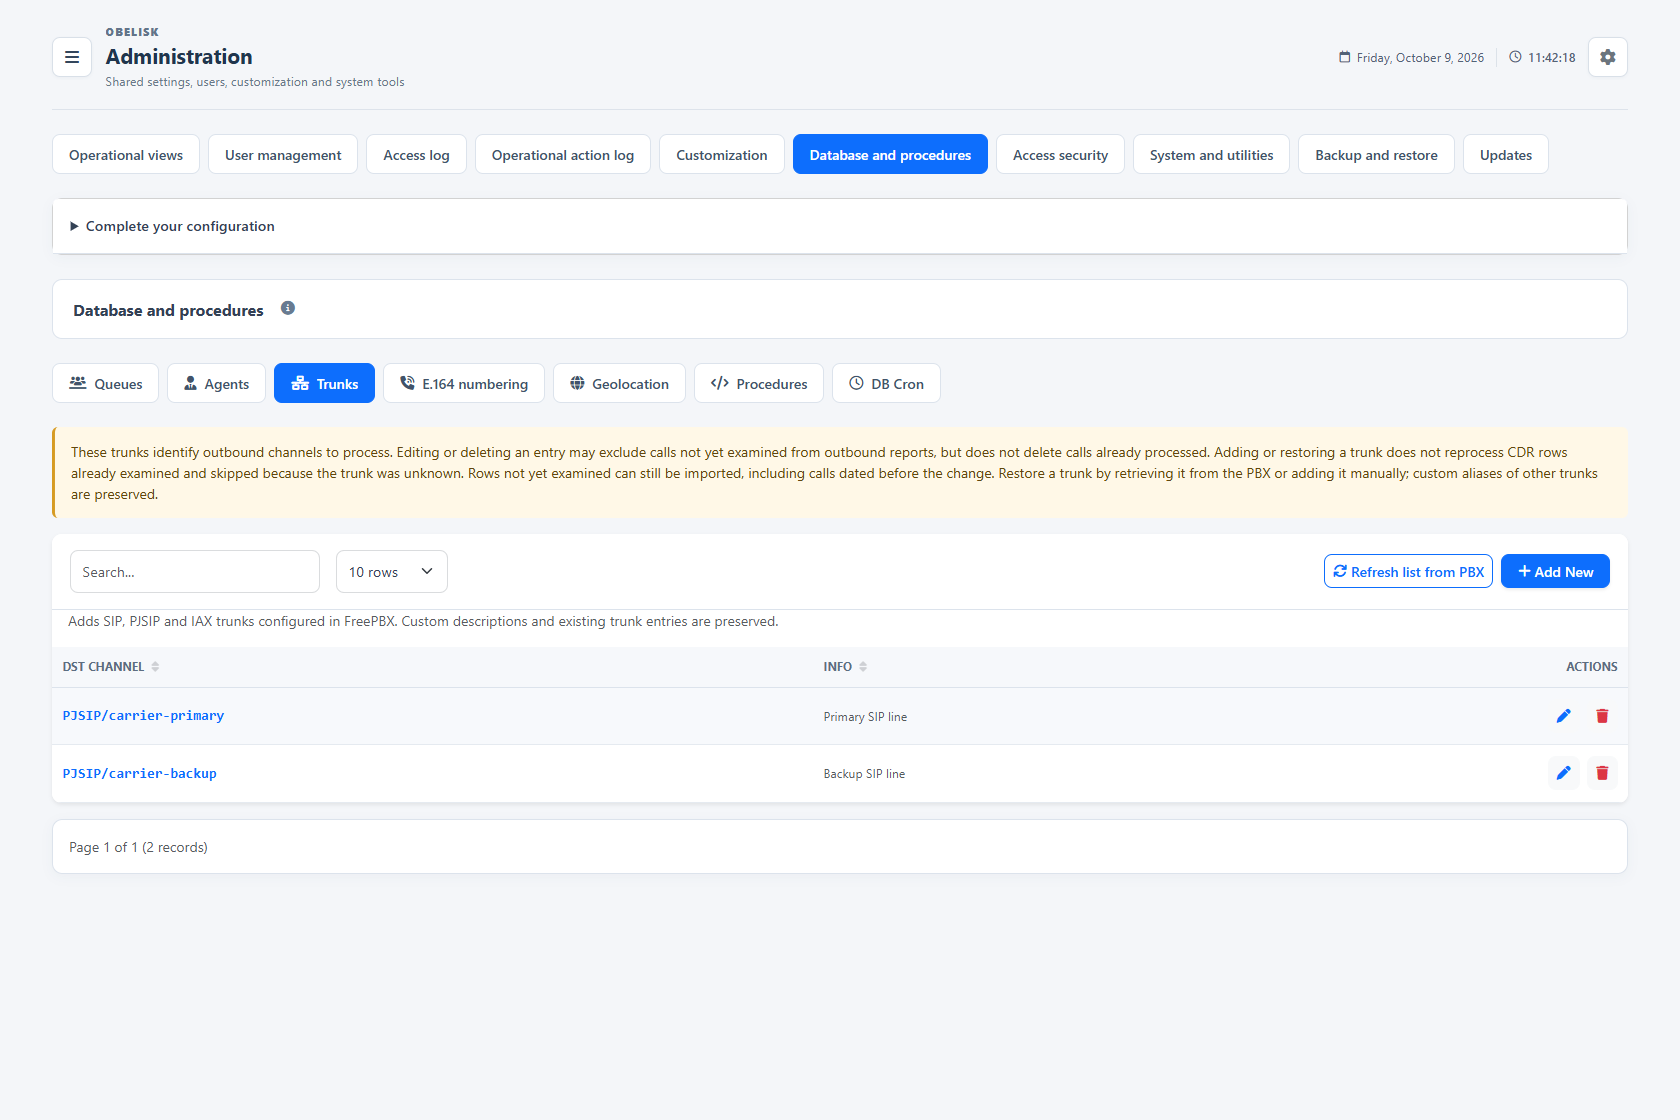The width and height of the screenshot is (1680, 1120).
Task: Open the hamburger navigation menu
Action: tap(72, 57)
